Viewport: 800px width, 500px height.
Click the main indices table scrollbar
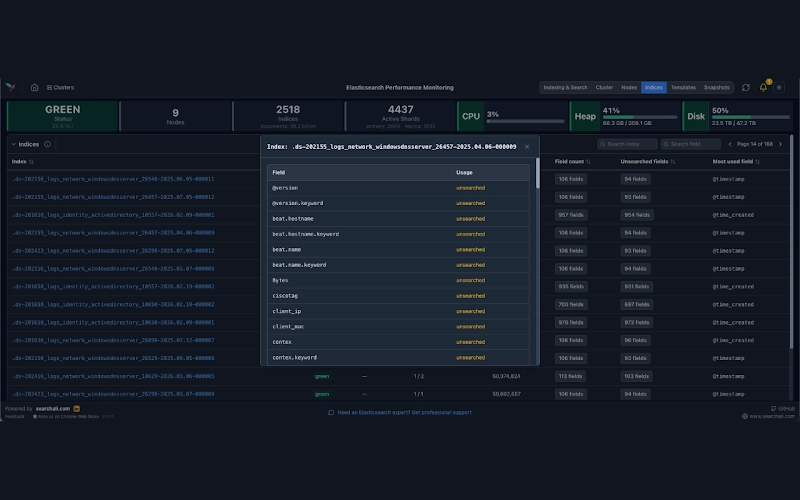[x=791, y=242]
